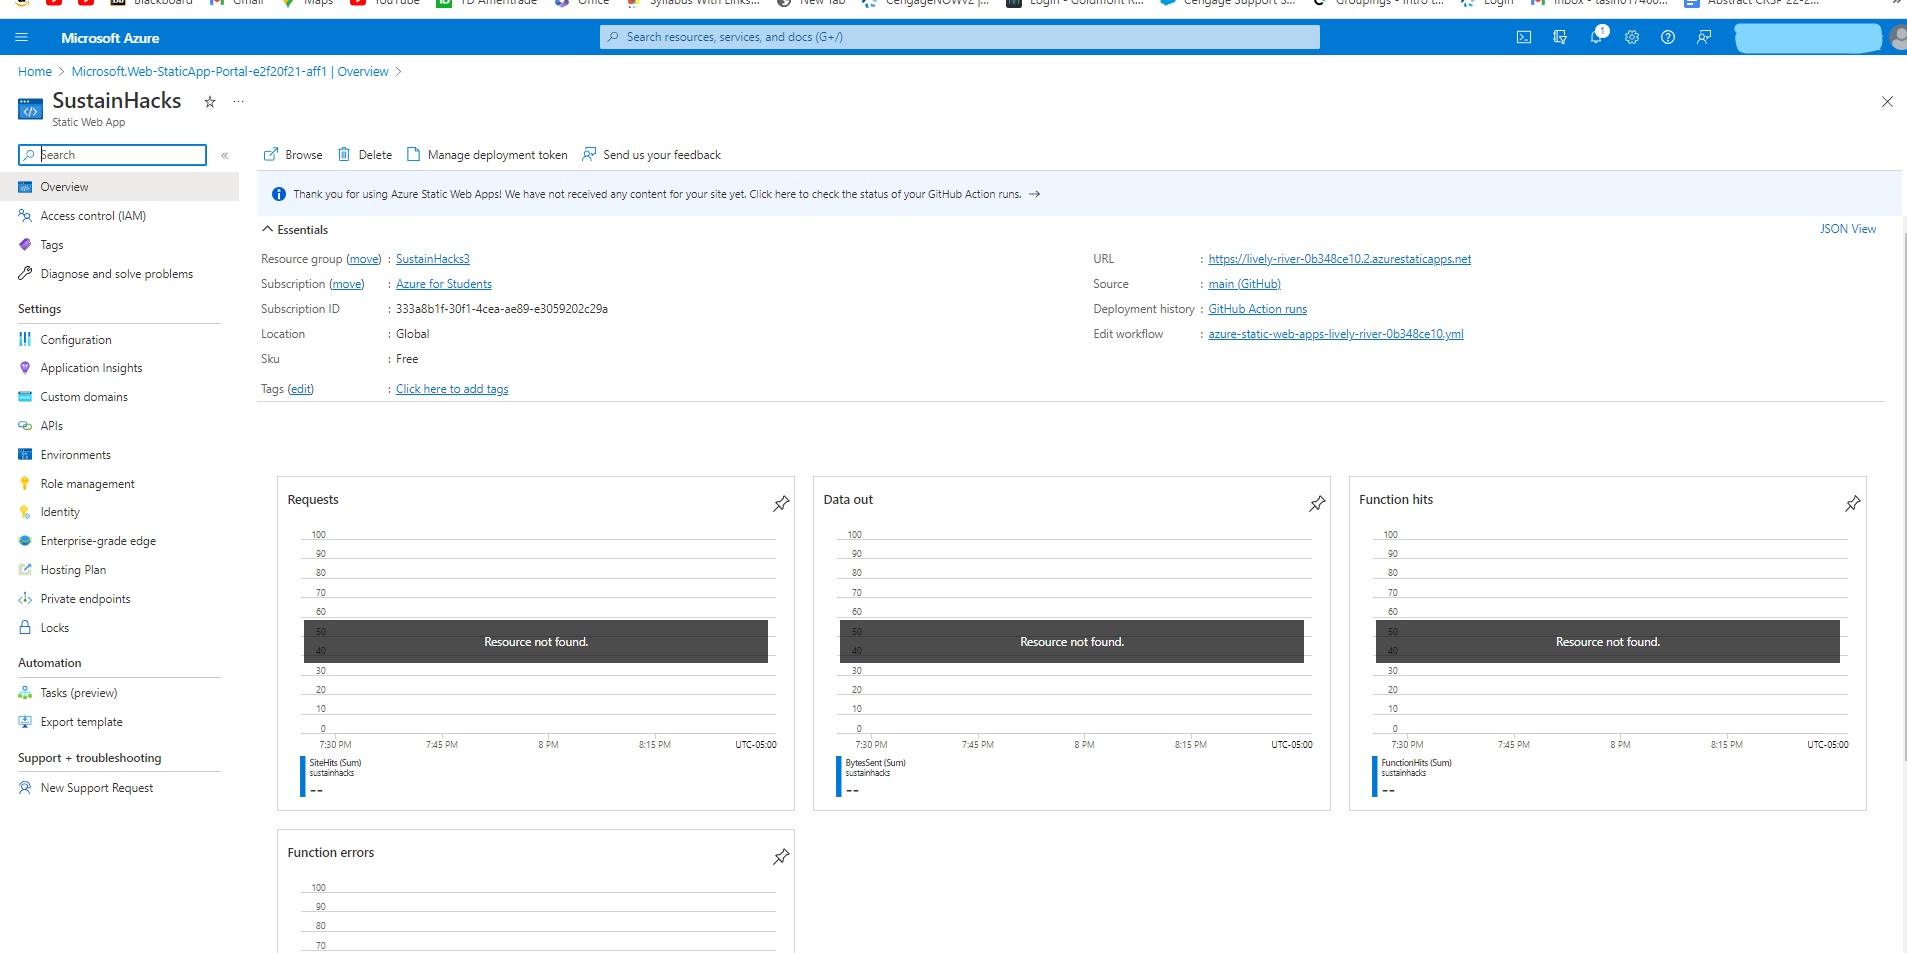The image size is (1907, 953).
Task: Close the SustainHacks blade
Action: point(1887,102)
